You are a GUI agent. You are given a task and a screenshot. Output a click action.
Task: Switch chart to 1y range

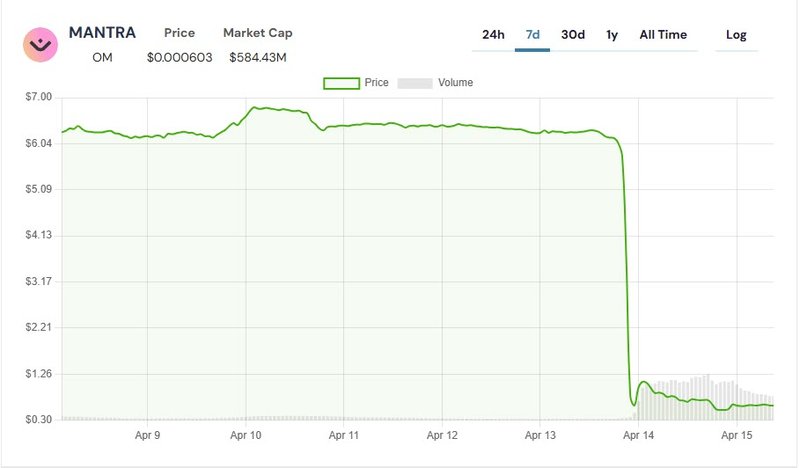point(612,35)
